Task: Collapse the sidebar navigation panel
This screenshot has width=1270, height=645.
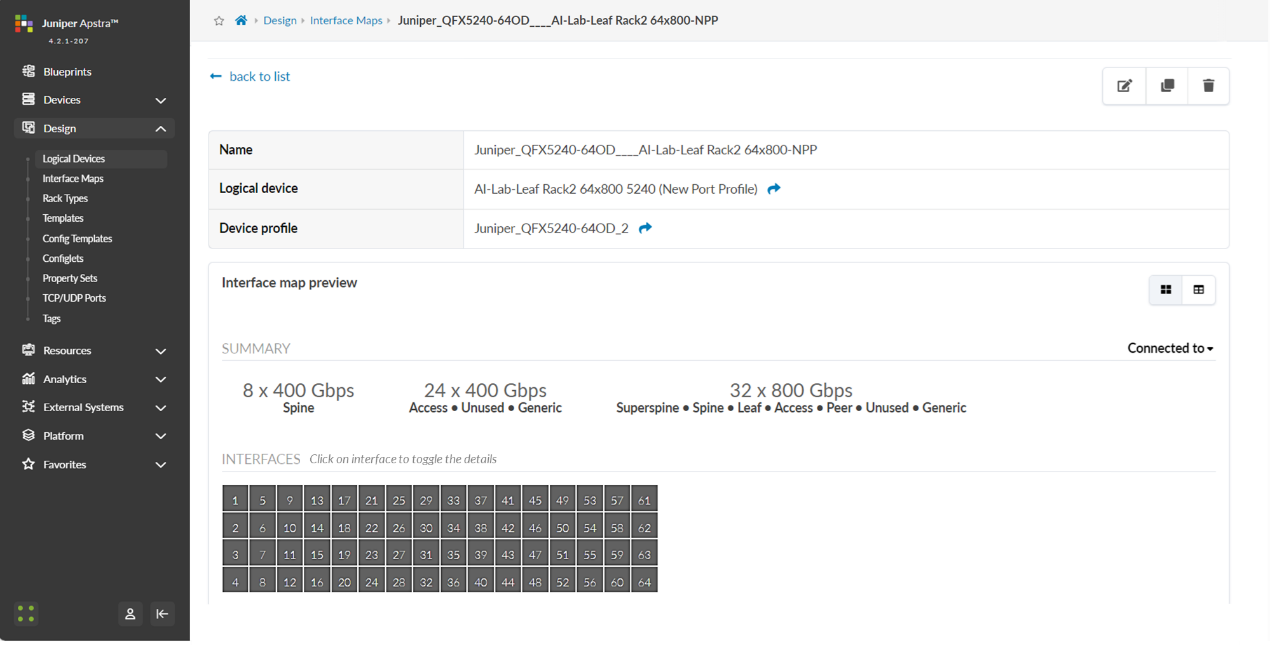Action: 163,614
